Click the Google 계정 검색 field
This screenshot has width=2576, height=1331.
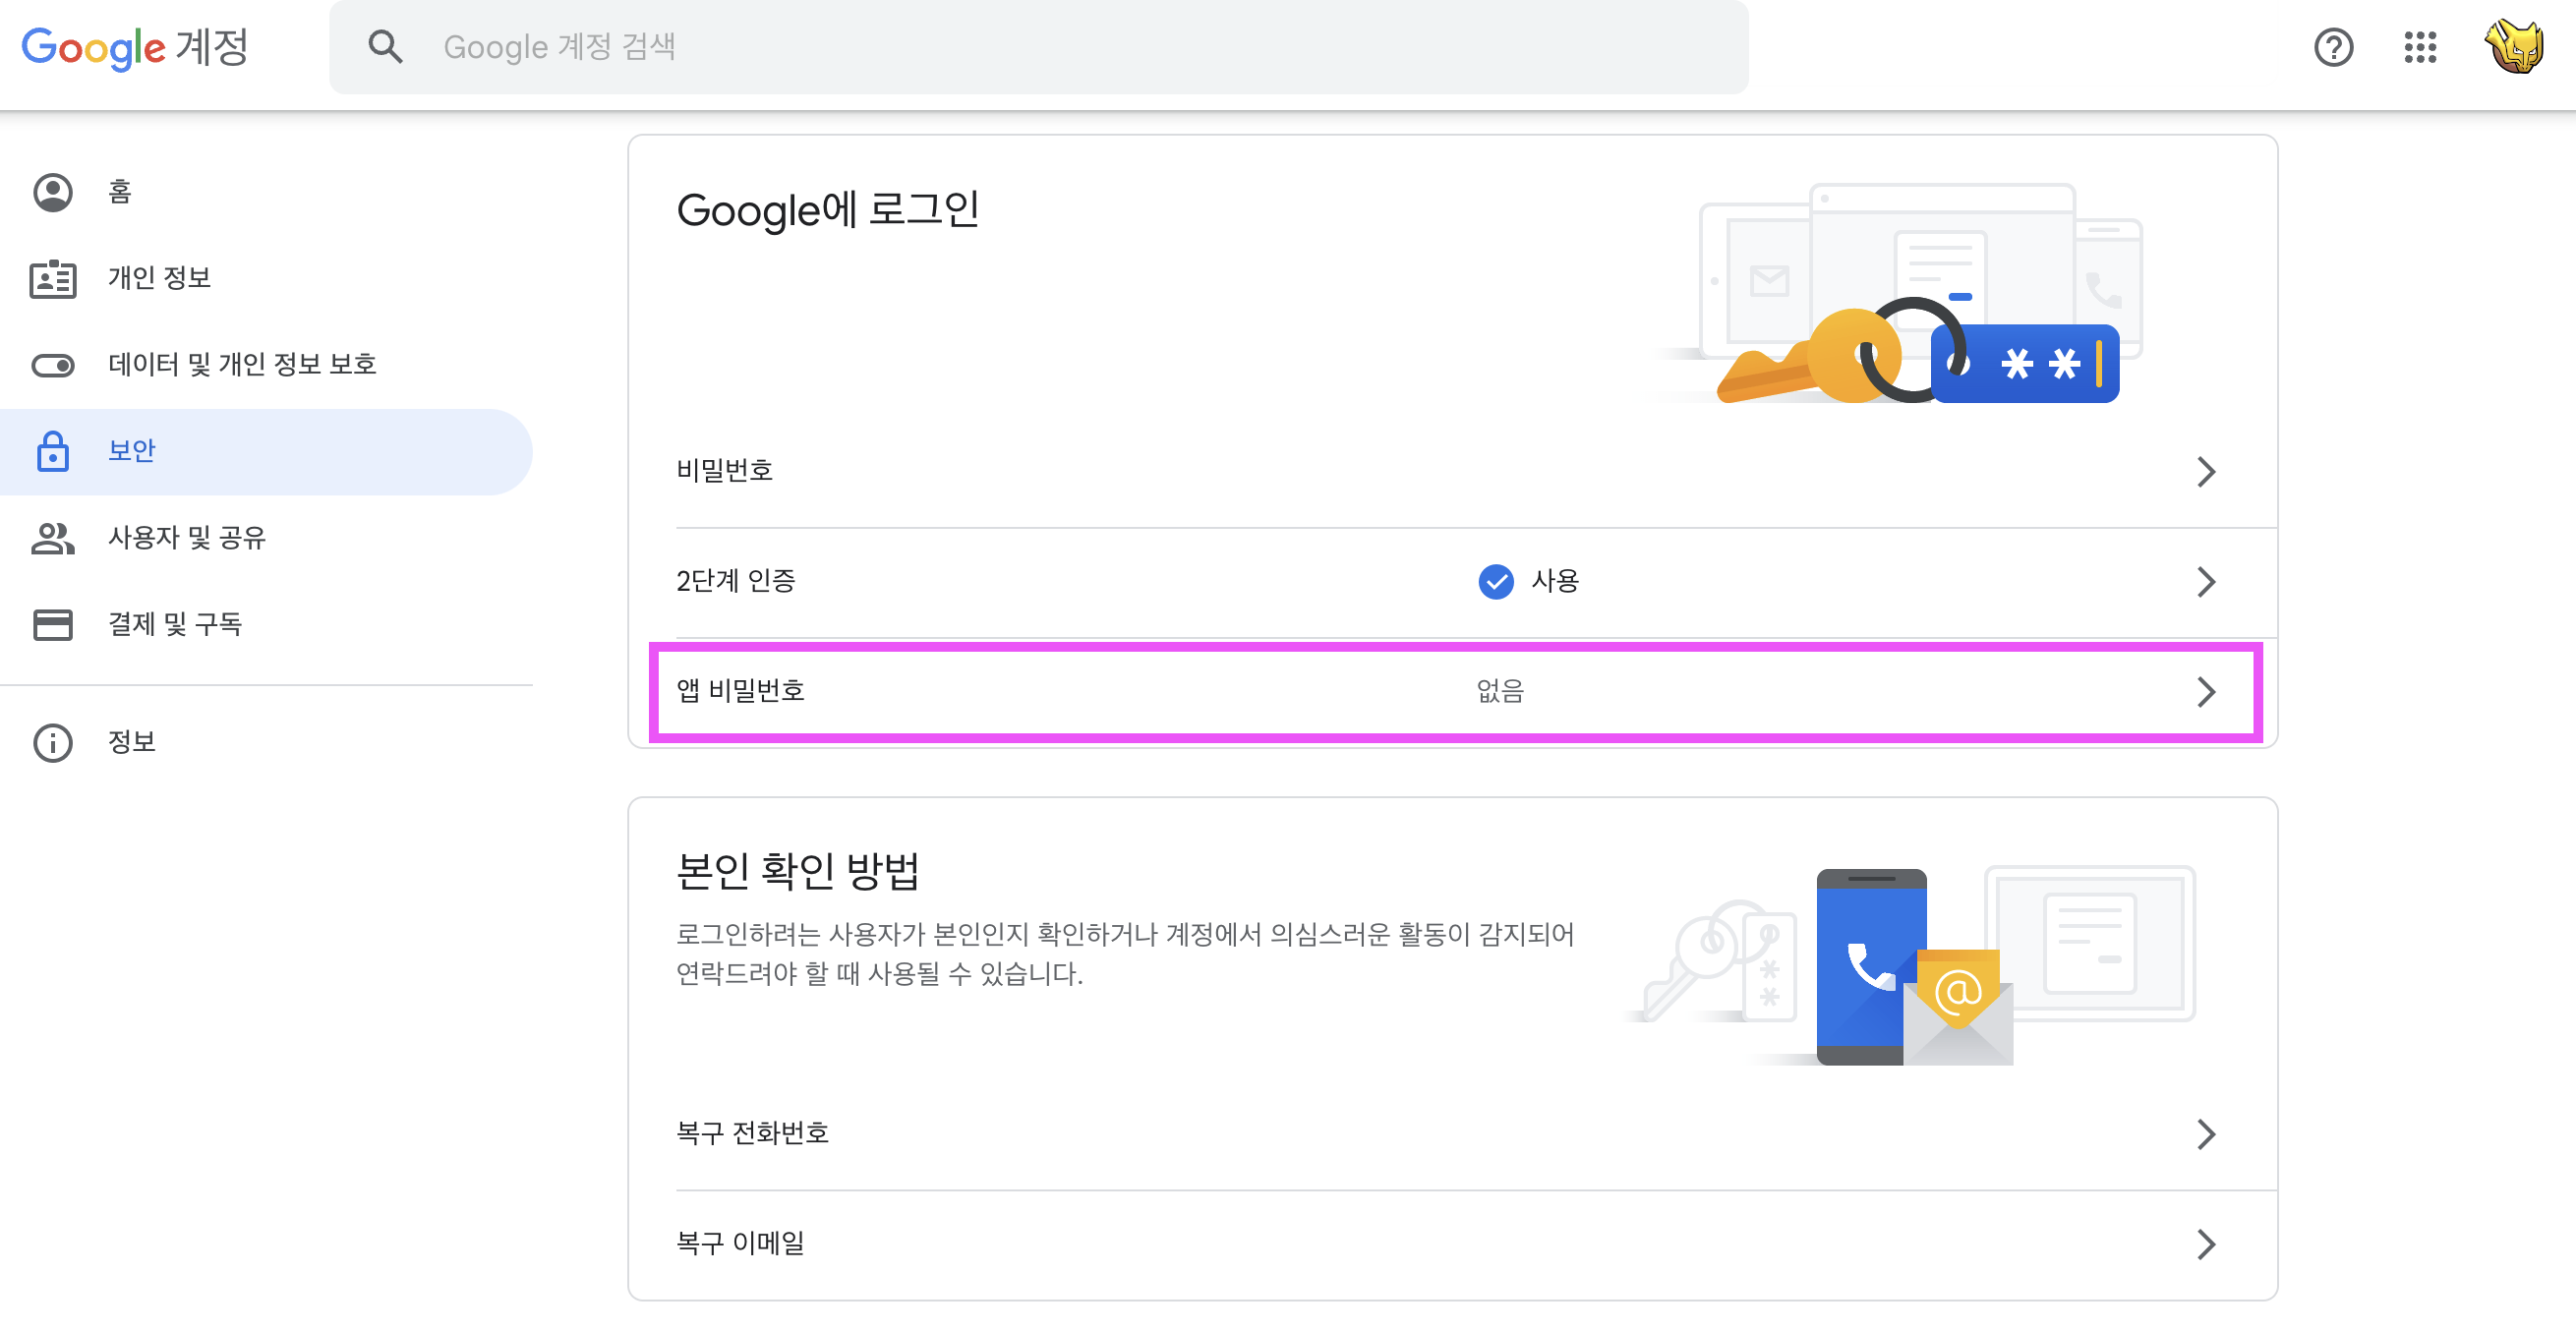1040,47
